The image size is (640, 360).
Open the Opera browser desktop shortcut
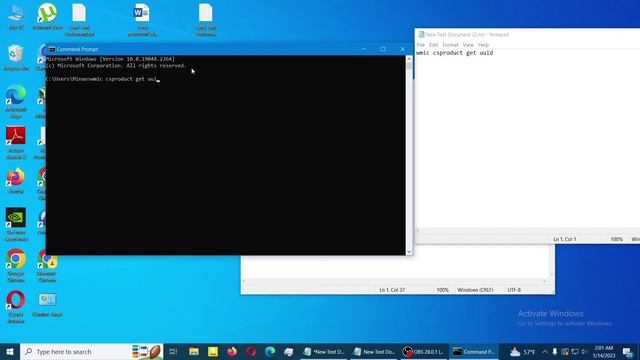click(x=16, y=307)
